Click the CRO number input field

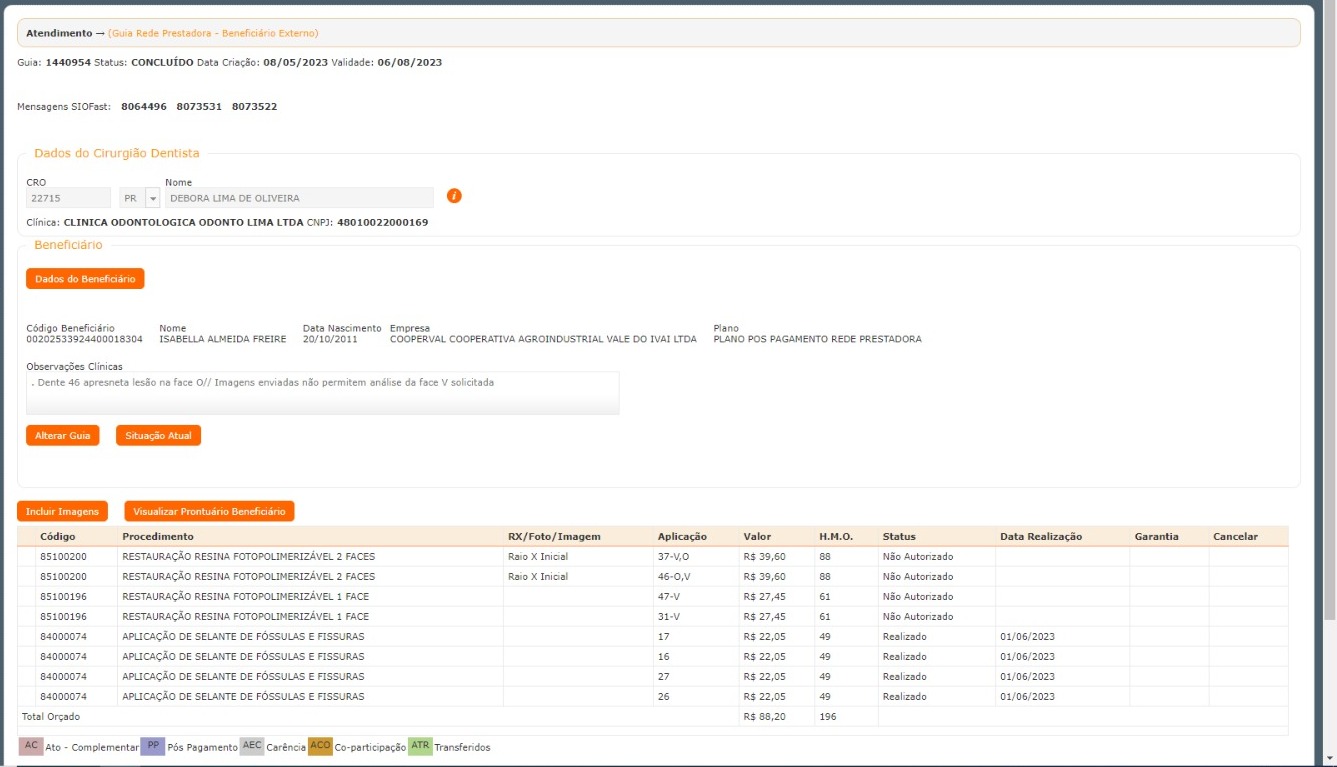68,198
